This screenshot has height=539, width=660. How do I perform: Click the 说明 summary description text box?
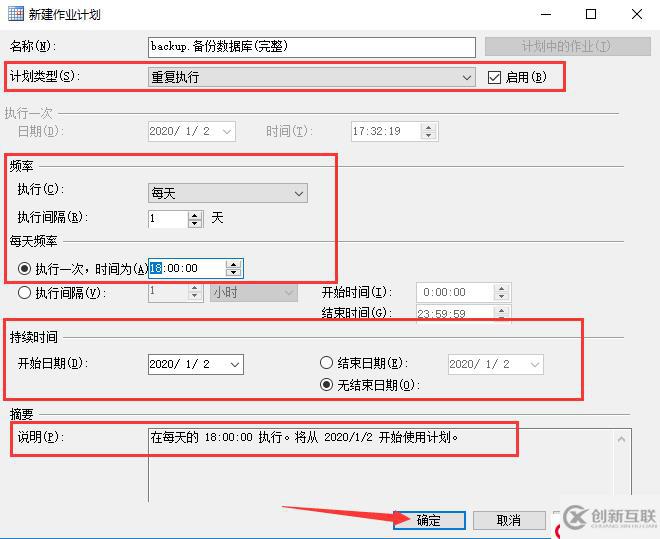click(x=390, y=465)
